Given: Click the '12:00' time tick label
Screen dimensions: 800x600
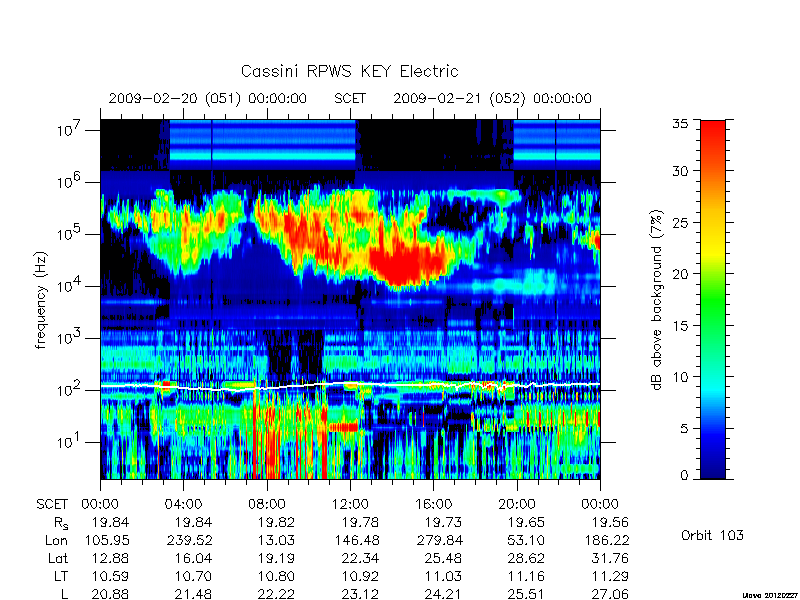Looking at the screenshot, I should [350, 505].
